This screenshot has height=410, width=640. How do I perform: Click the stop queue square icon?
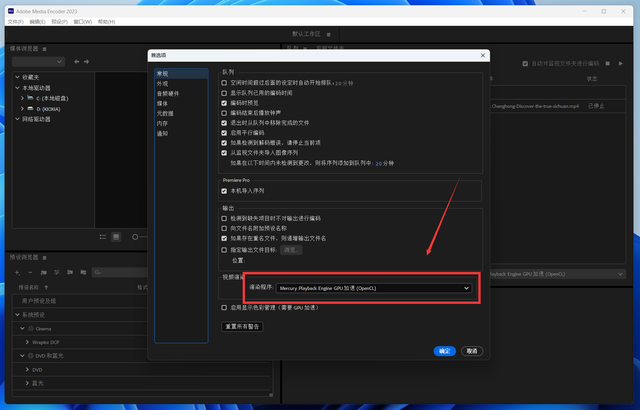point(607,64)
